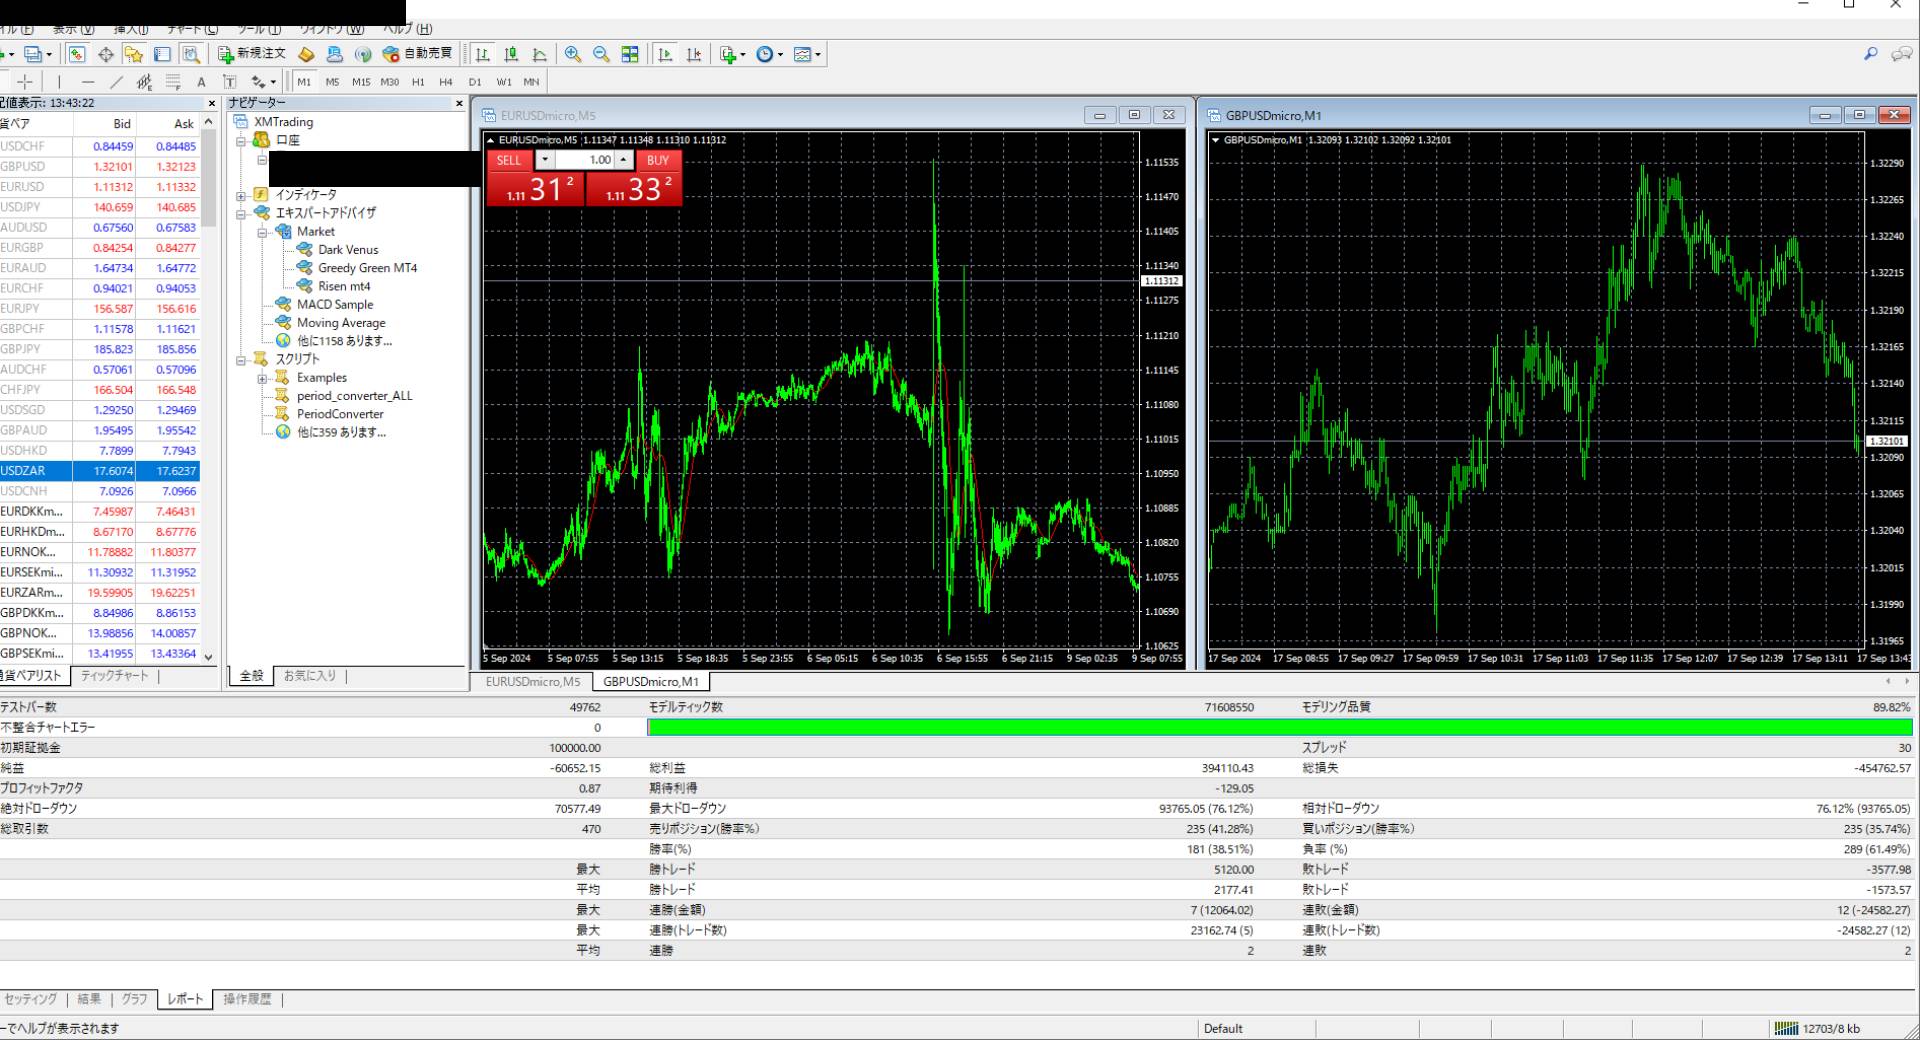The width and height of the screenshot is (1920, 1040).
Task: Select the Vertical Line tool
Action: pos(59,82)
